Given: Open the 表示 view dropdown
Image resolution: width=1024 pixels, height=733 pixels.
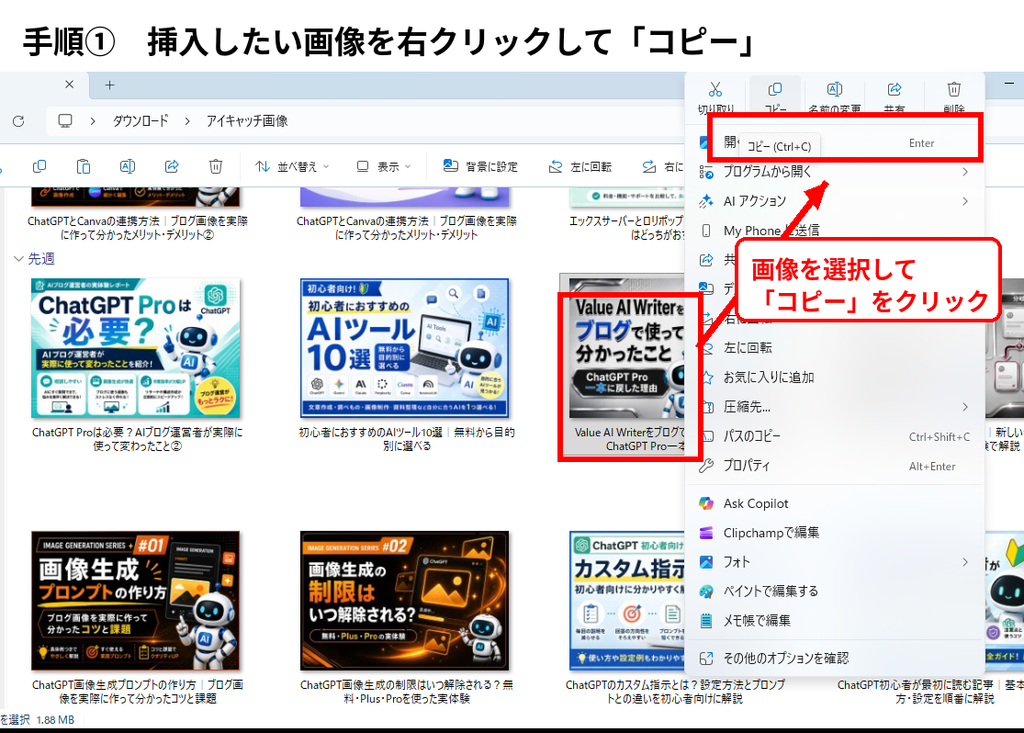Looking at the screenshot, I should (384, 167).
